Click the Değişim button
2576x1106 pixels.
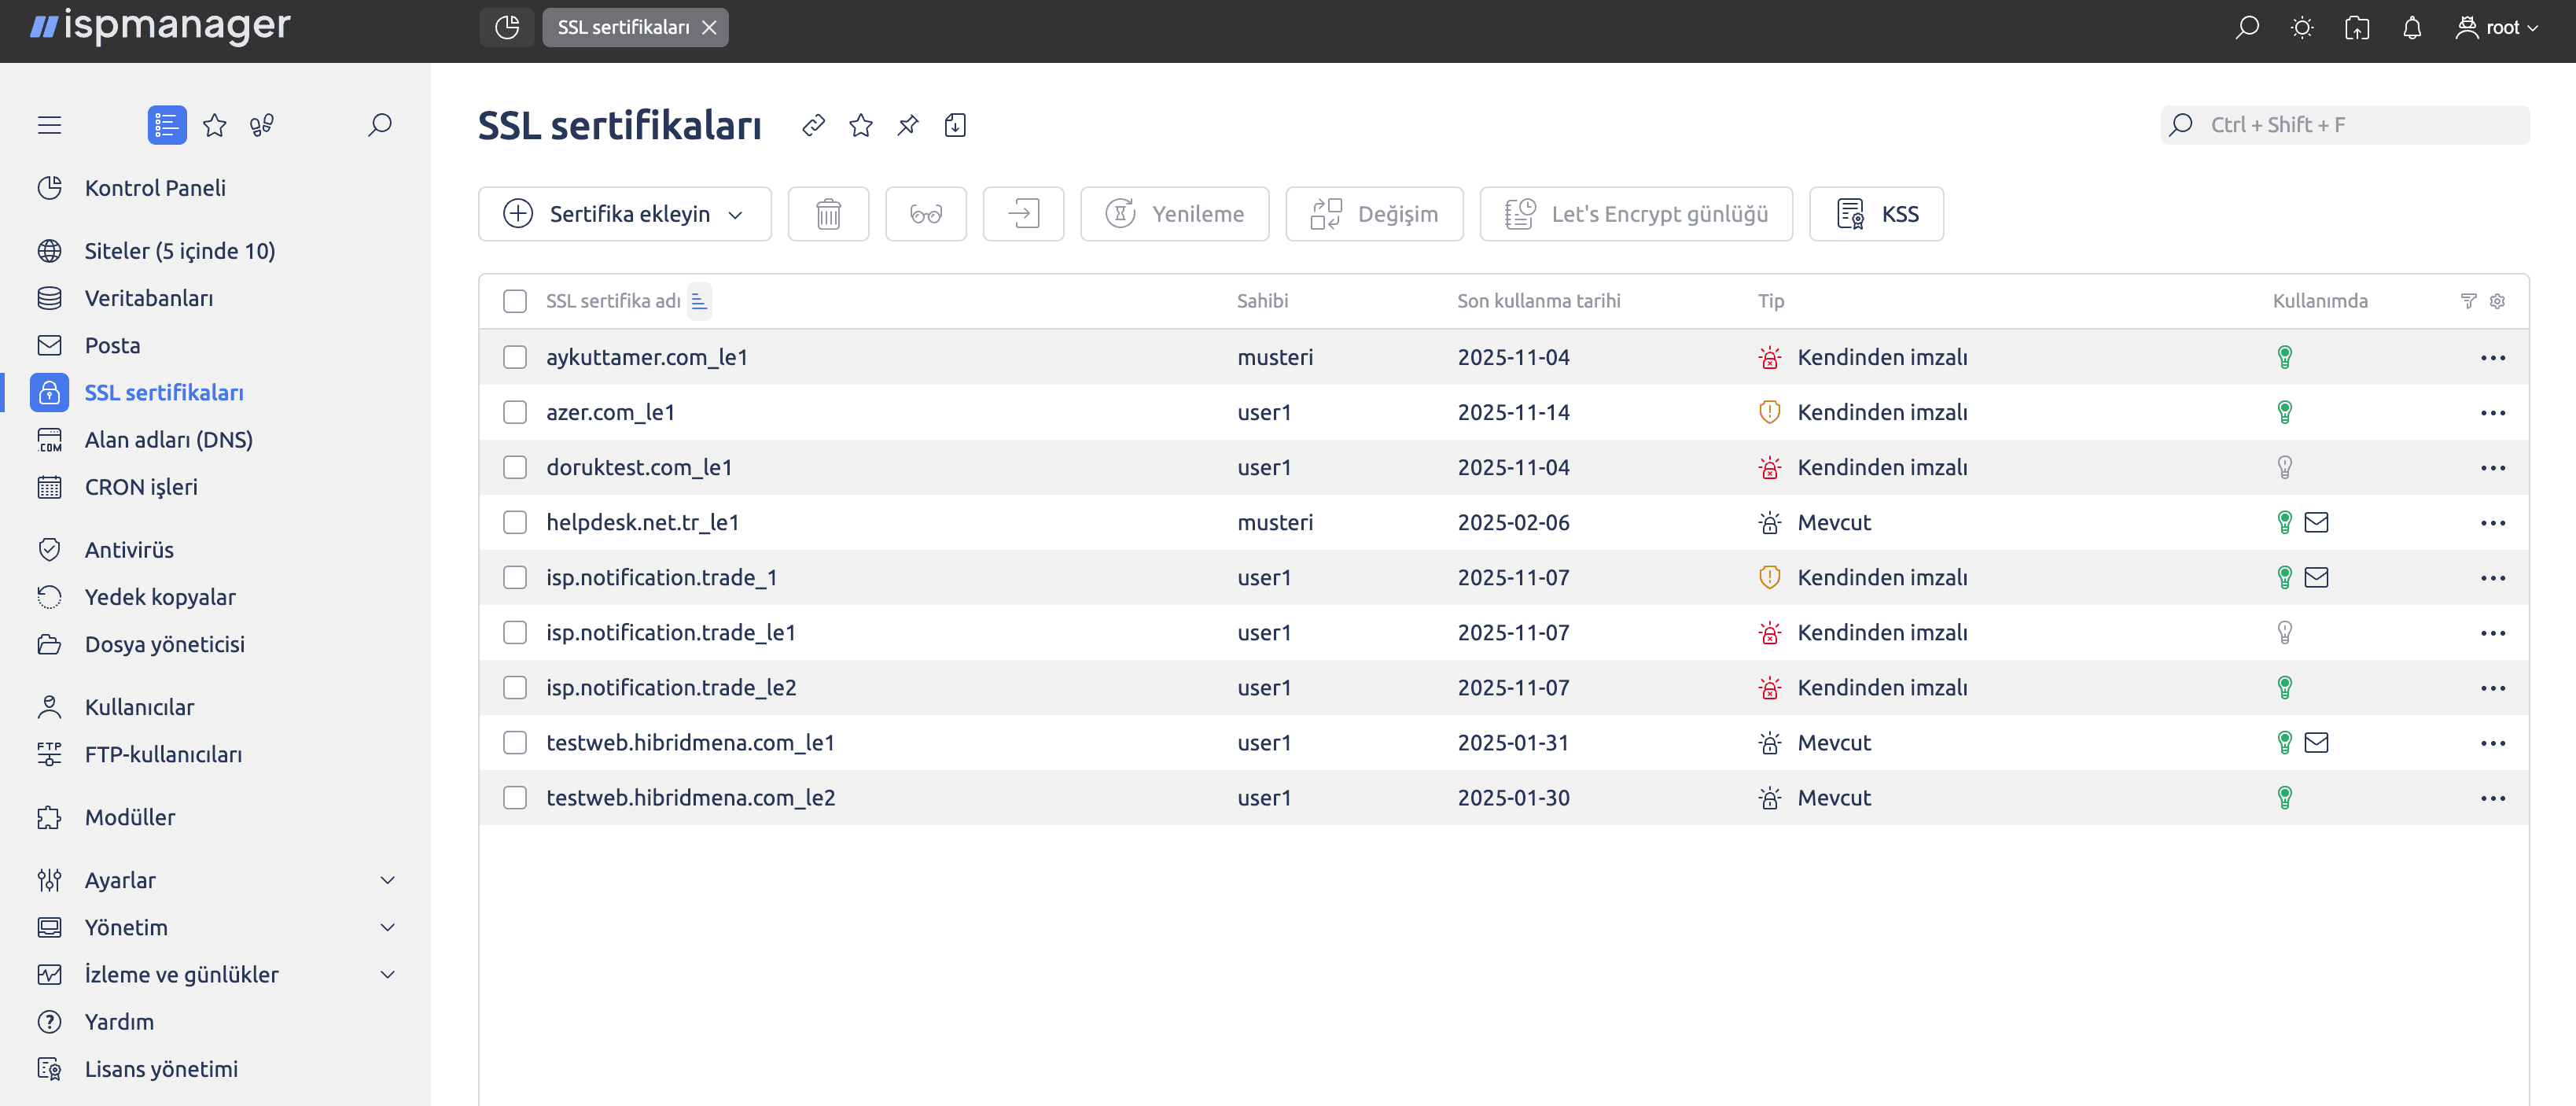click(x=1375, y=214)
